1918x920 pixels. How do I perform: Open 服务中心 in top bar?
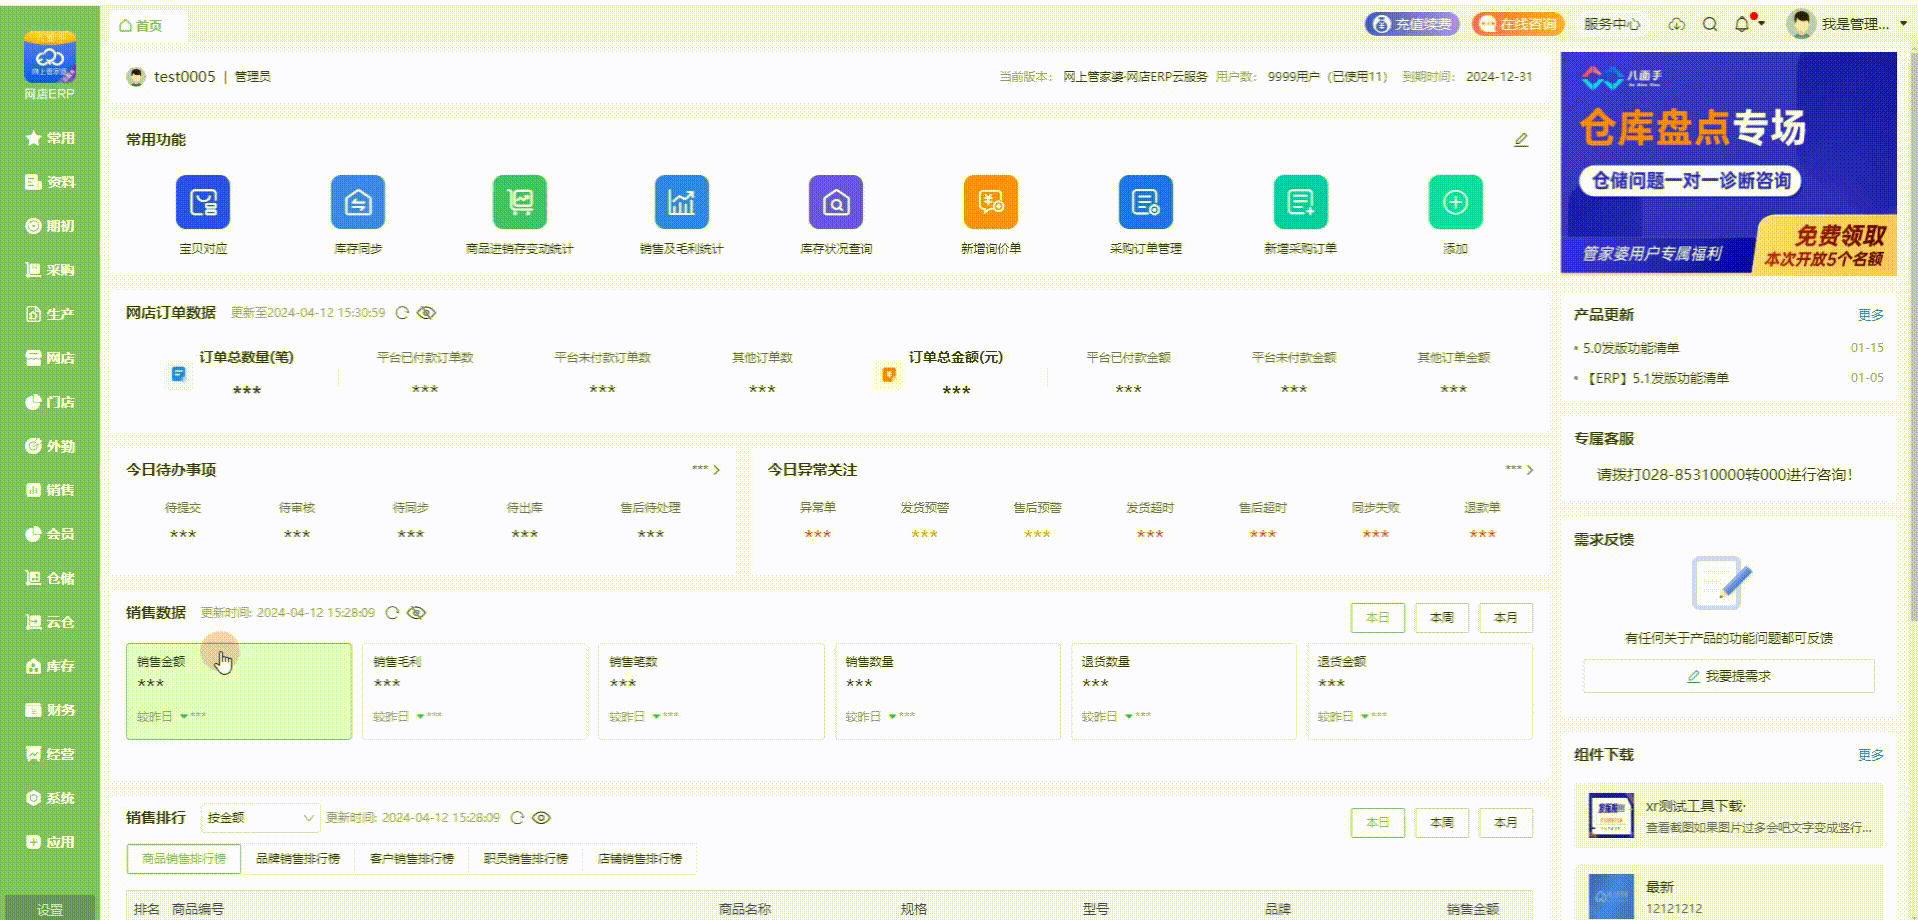1611,24
